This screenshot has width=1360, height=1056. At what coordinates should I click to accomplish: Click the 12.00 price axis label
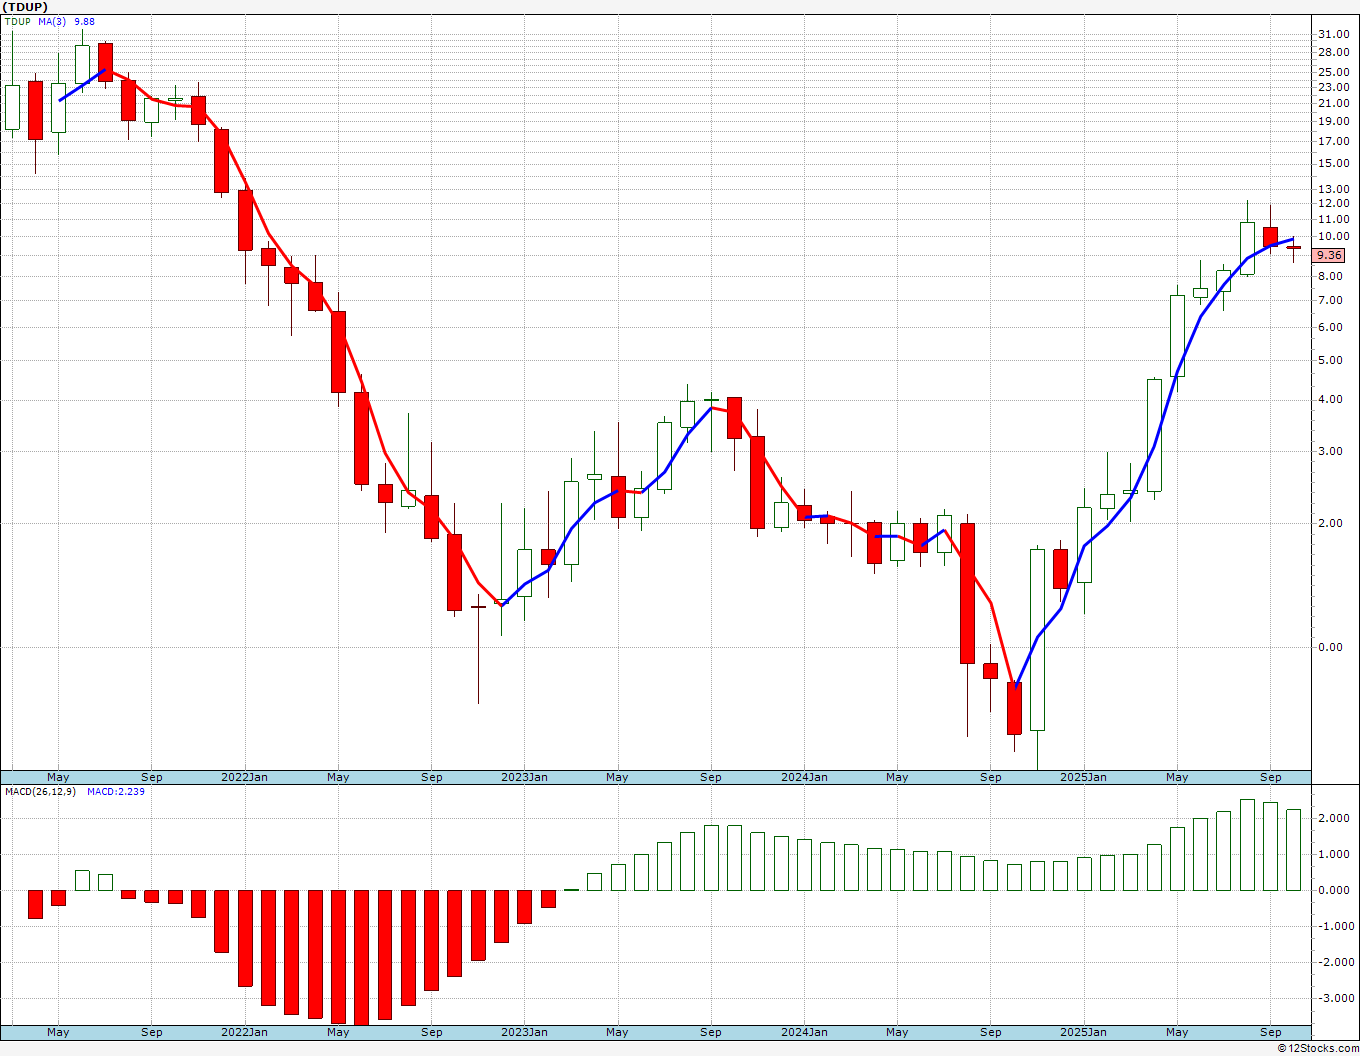(1335, 204)
